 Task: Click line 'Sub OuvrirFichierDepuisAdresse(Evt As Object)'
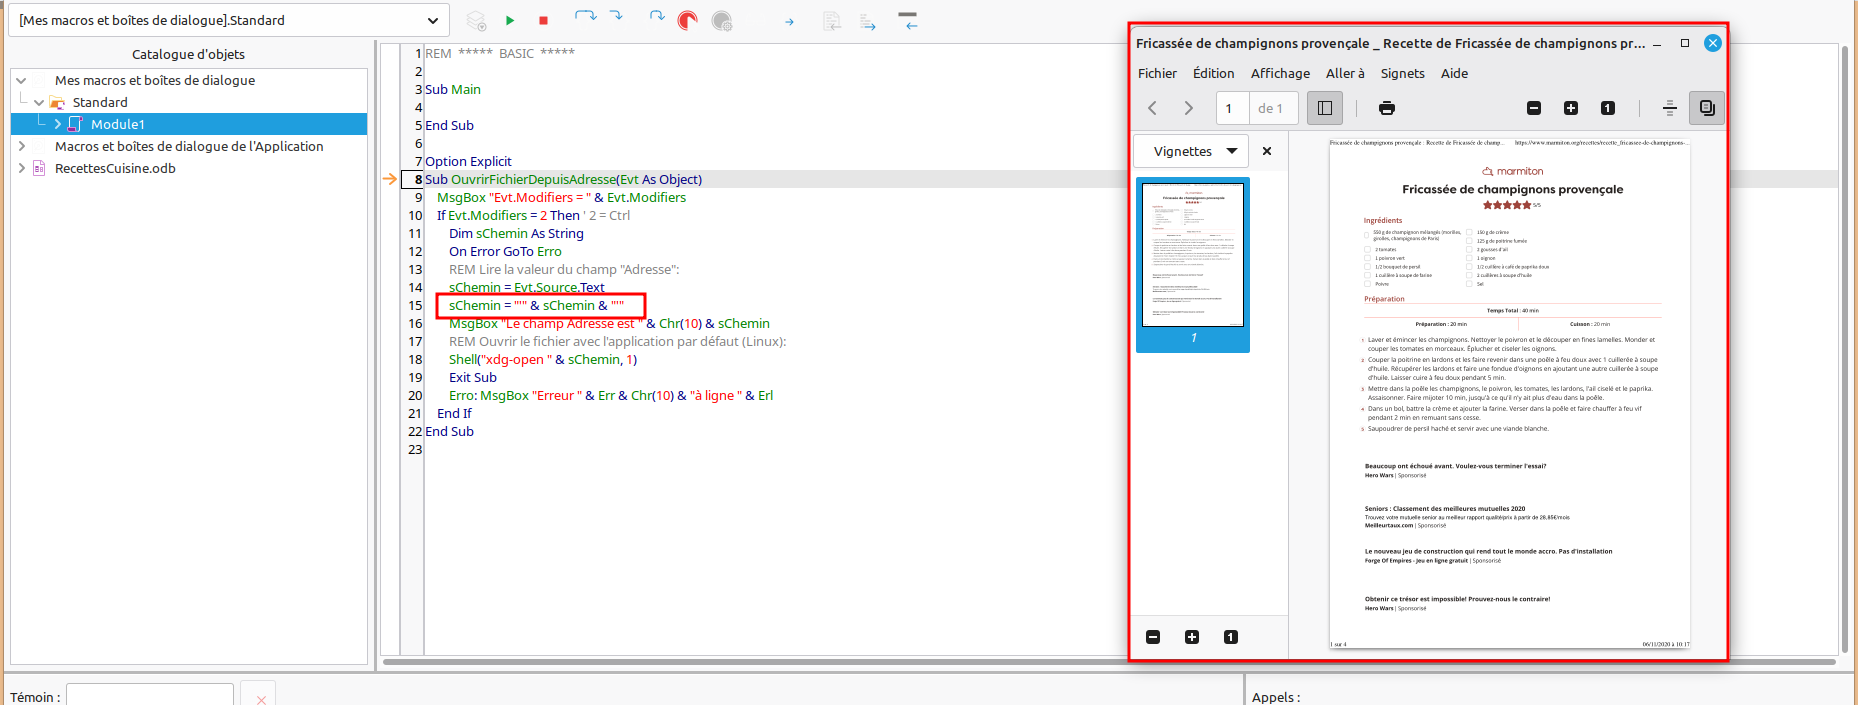click(564, 179)
